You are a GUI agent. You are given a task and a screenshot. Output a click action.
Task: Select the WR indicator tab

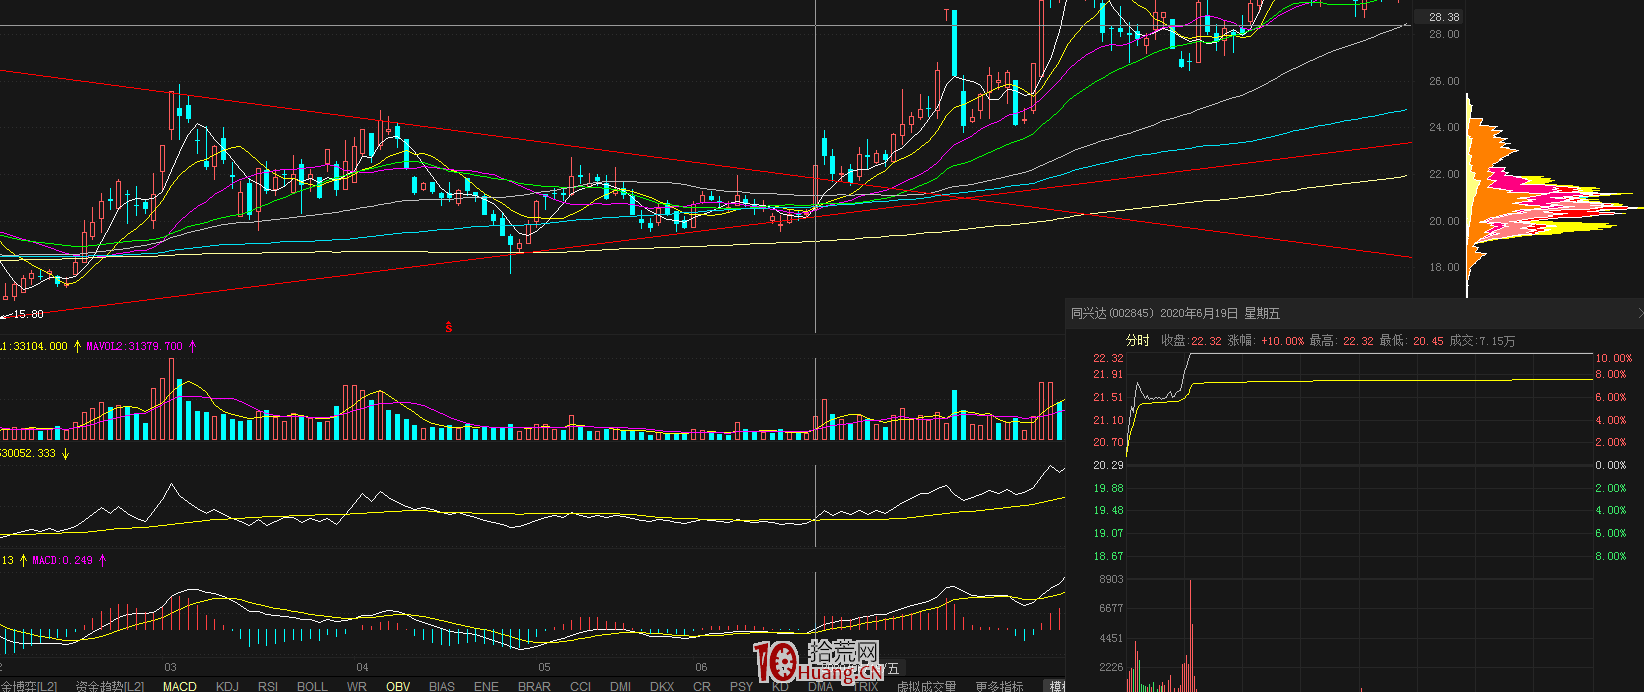pyautogui.click(x=356, y=686)
